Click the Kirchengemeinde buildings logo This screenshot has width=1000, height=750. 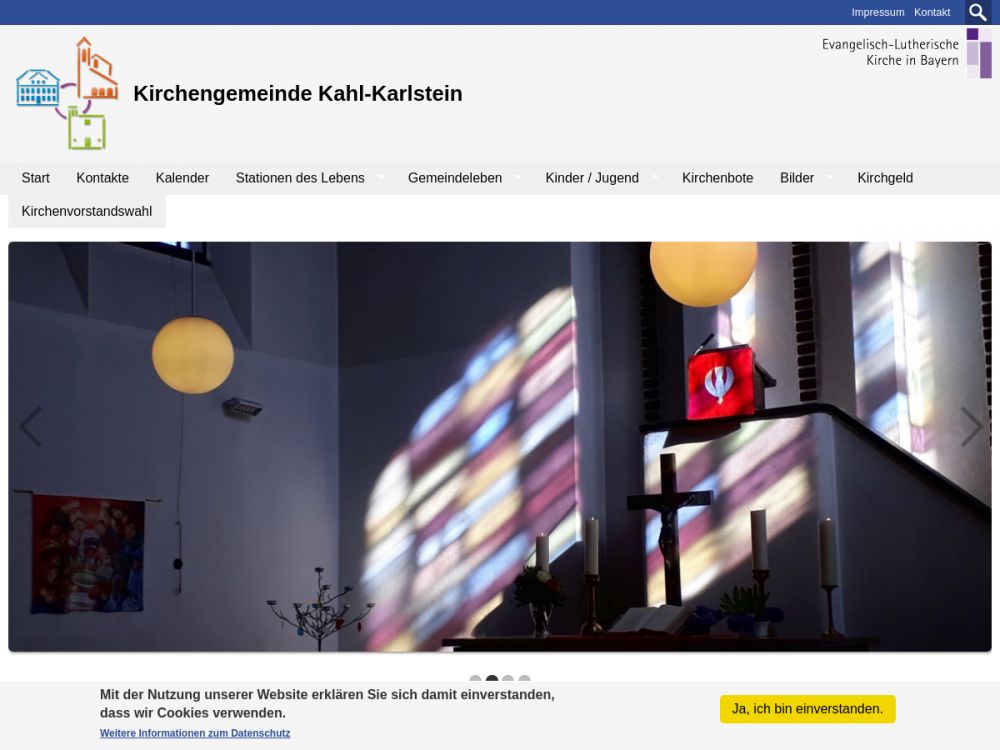[67, 94]
